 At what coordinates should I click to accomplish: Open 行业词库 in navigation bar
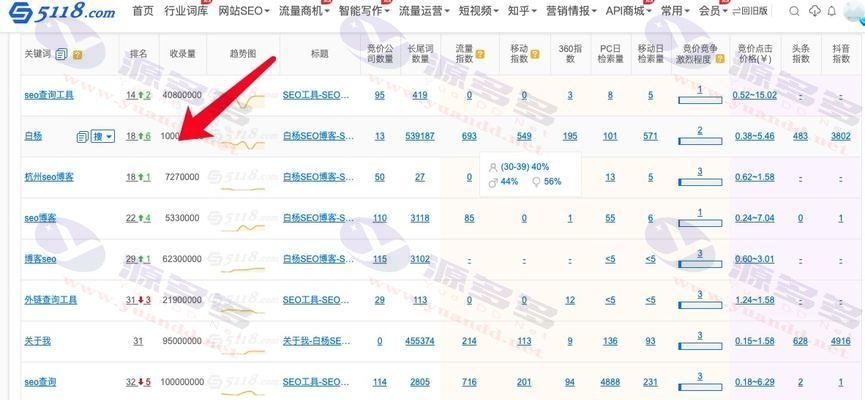[x=186, y=10]
